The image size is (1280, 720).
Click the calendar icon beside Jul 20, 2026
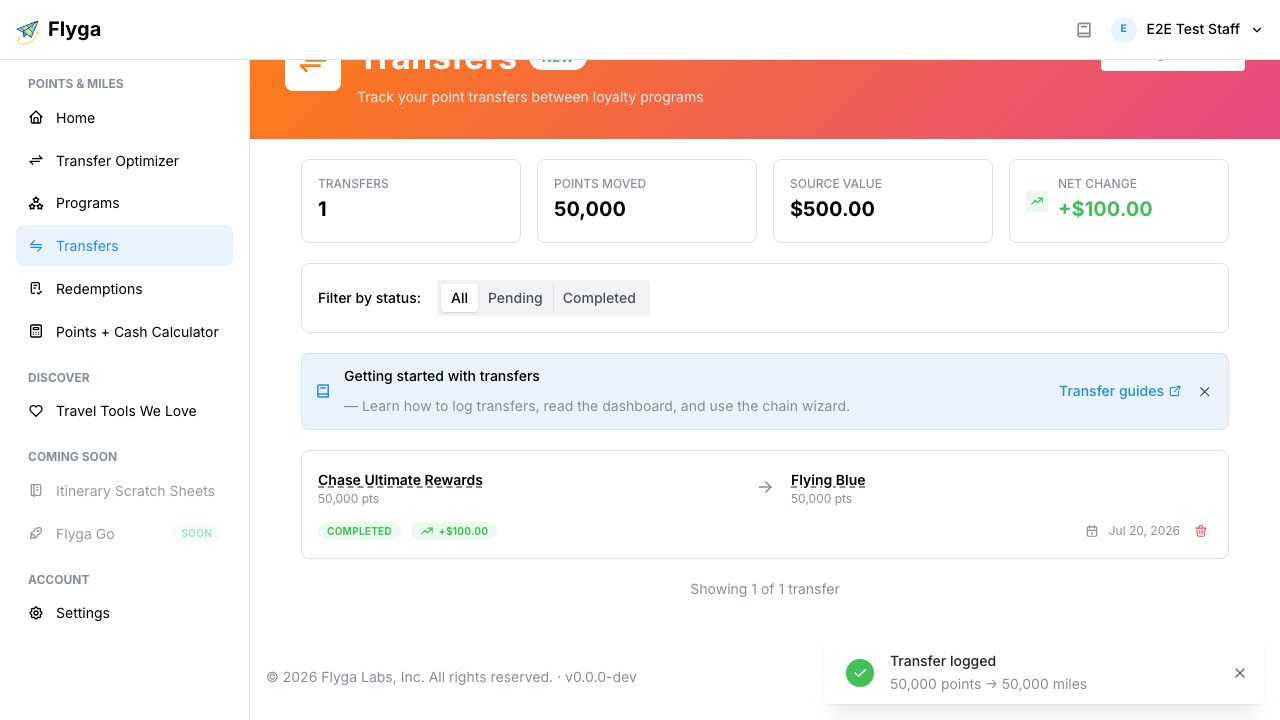click(x=1092, y=531)
